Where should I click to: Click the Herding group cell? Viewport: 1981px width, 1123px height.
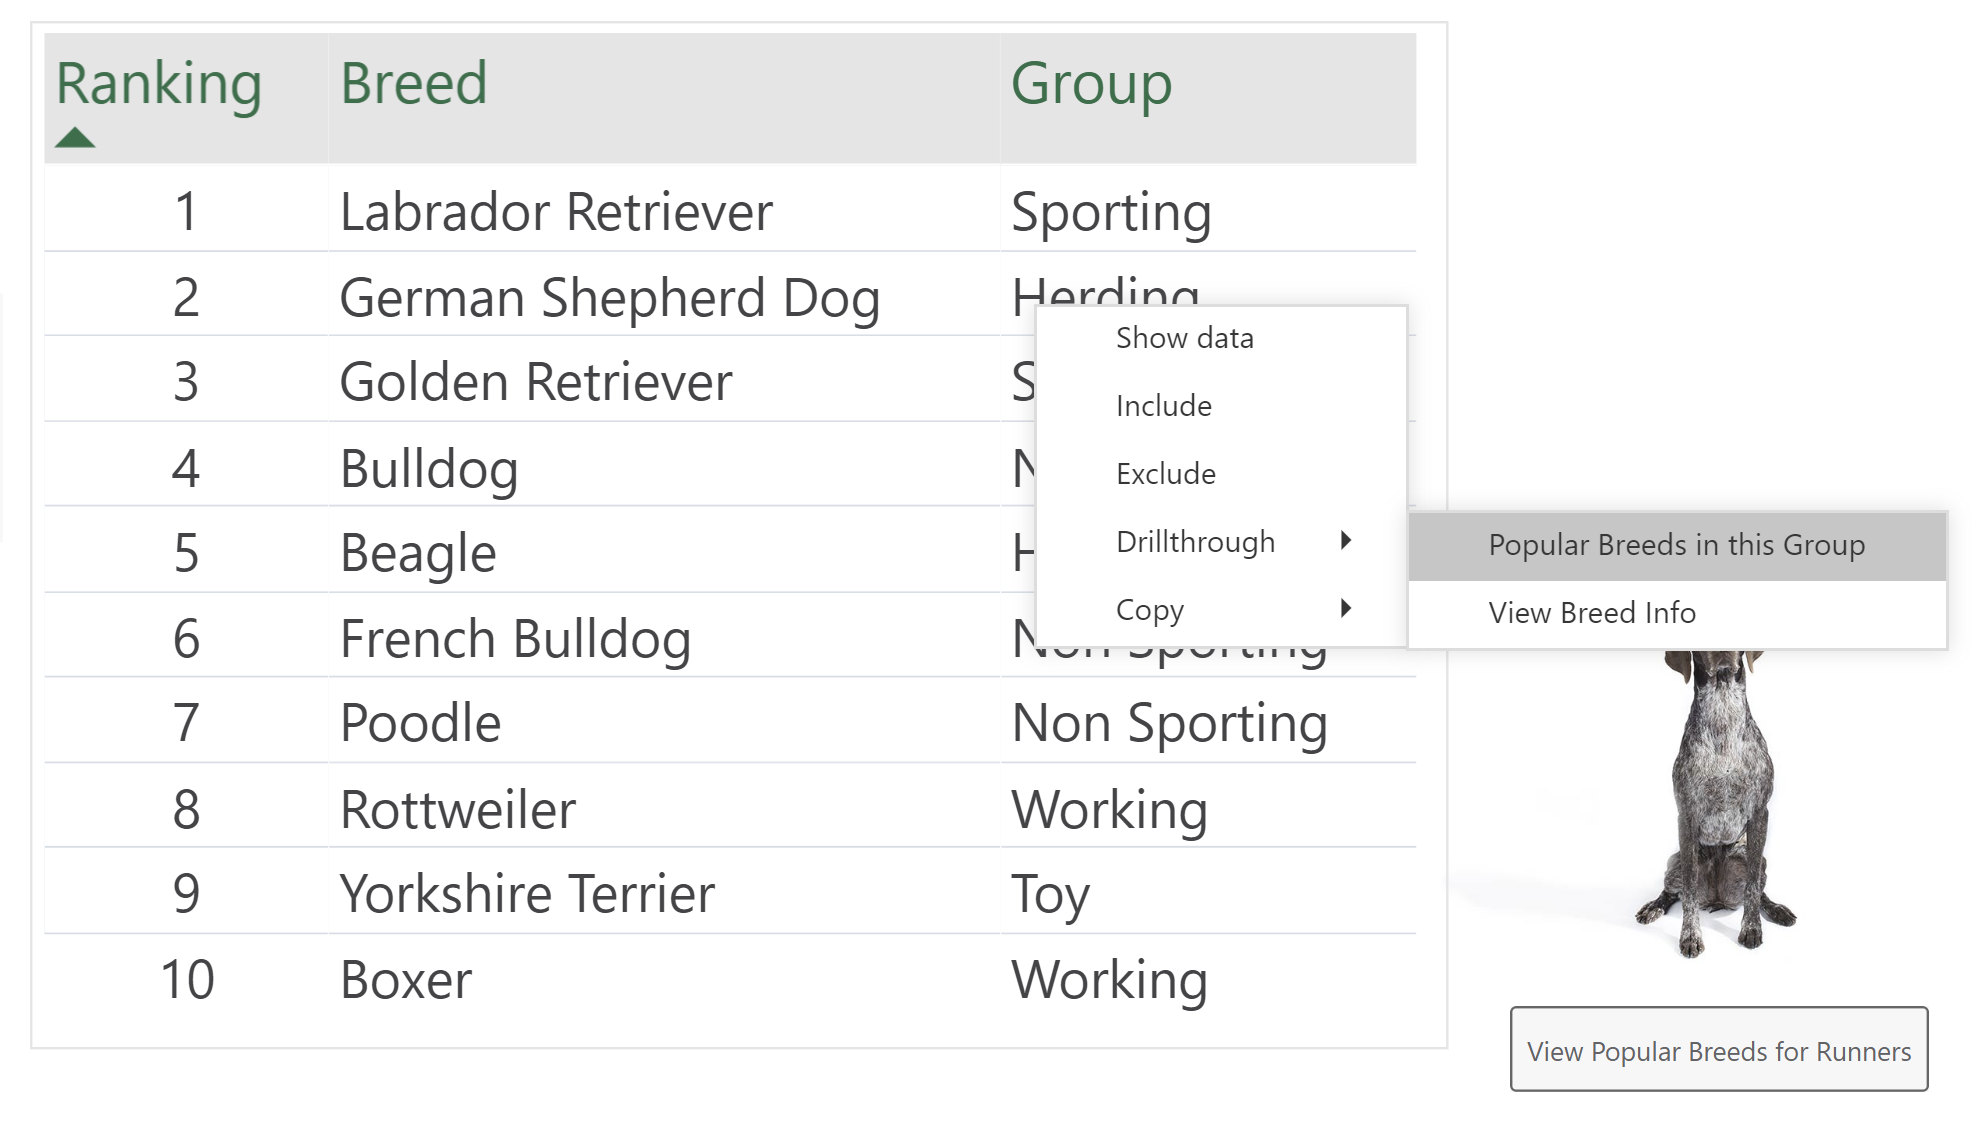(1106, 290)
